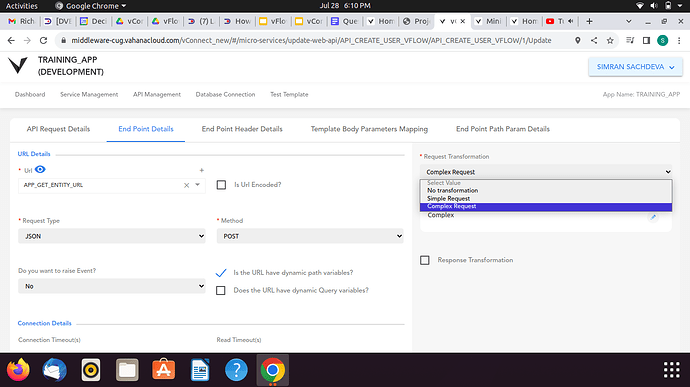Open the raise Event dropdown
The image size is (690, 387).
[112, 286]
